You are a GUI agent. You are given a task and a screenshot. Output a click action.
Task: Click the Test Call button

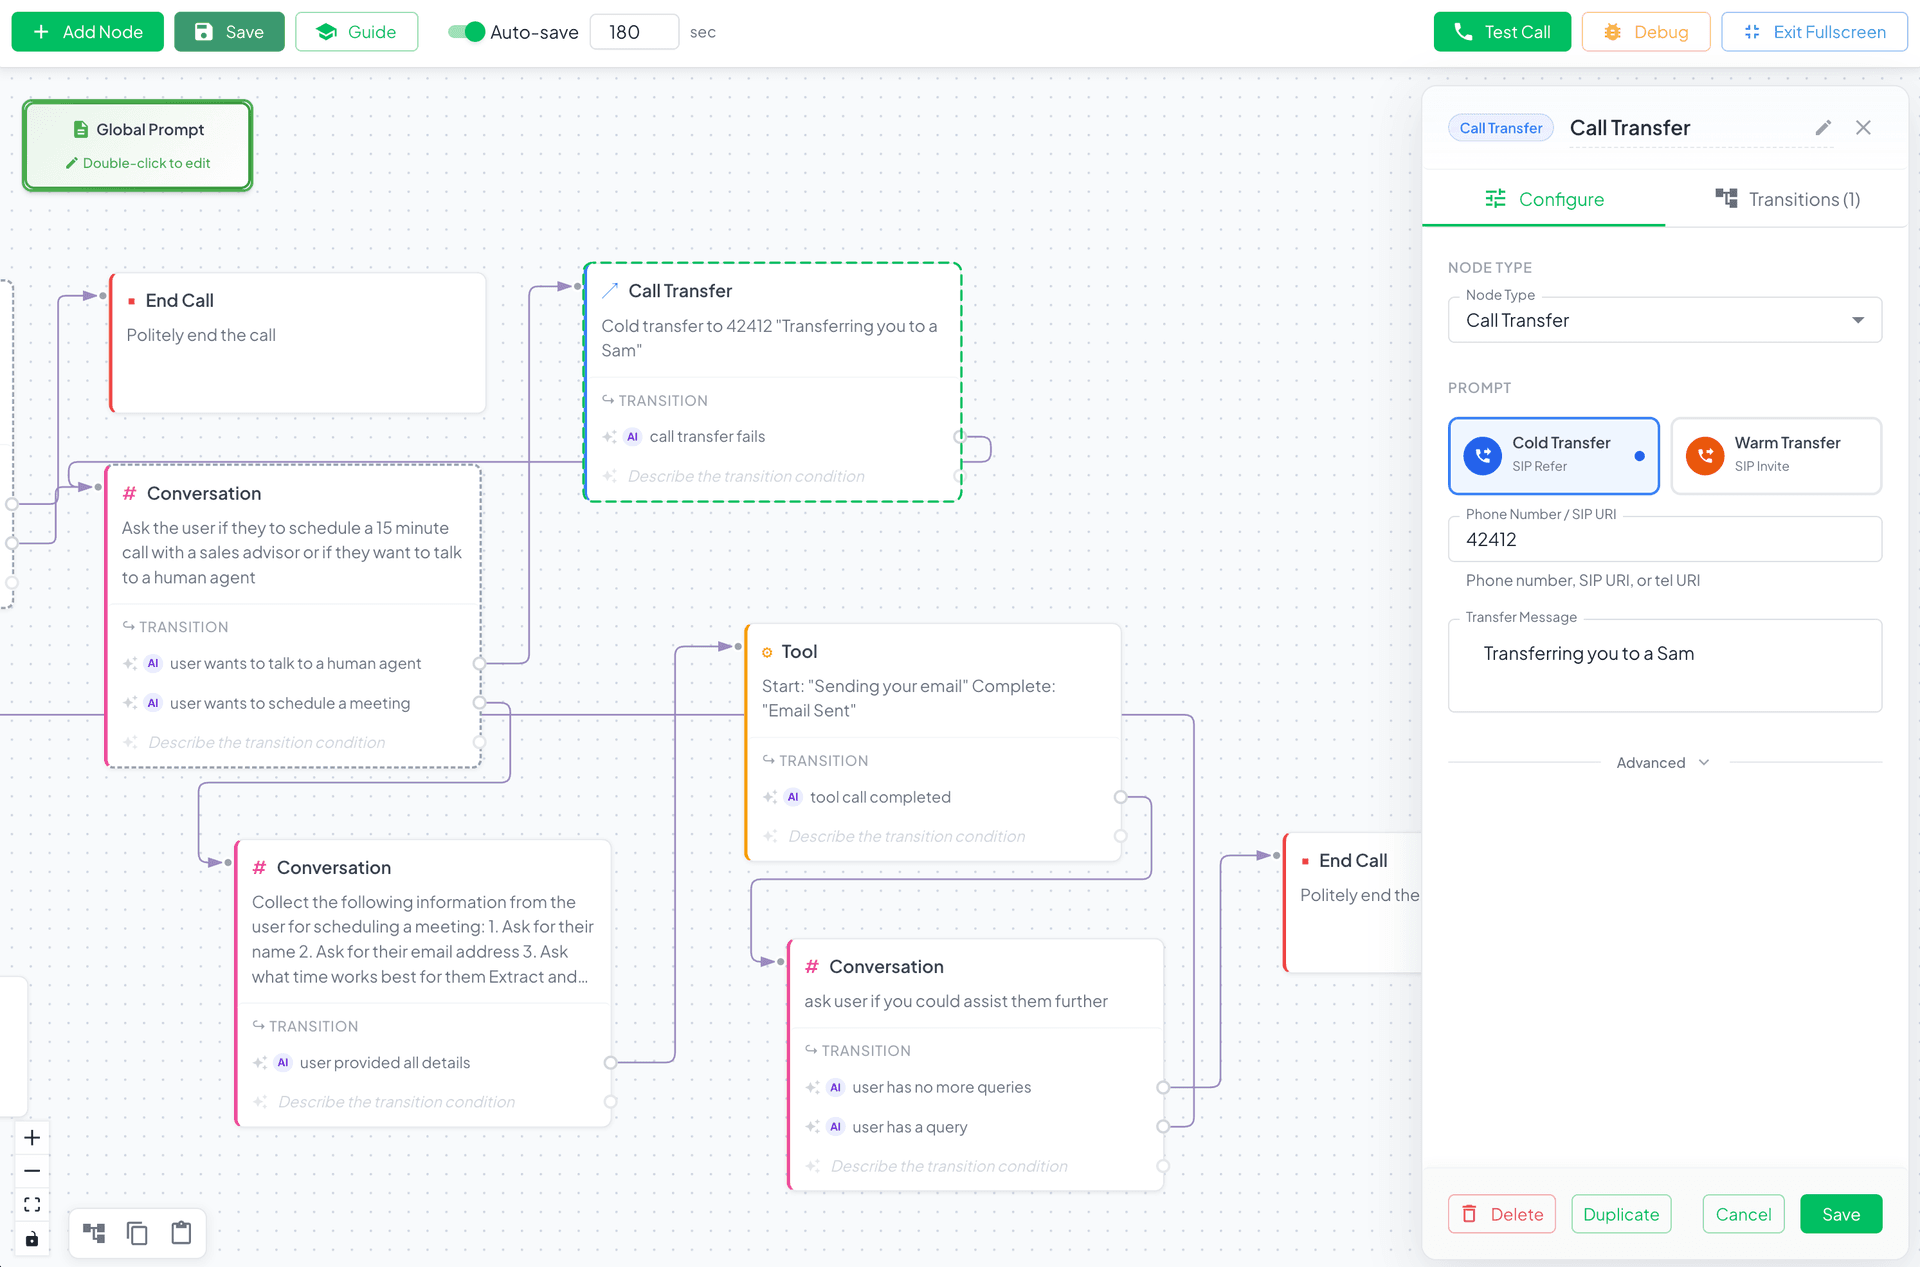tap(1501, 32)
